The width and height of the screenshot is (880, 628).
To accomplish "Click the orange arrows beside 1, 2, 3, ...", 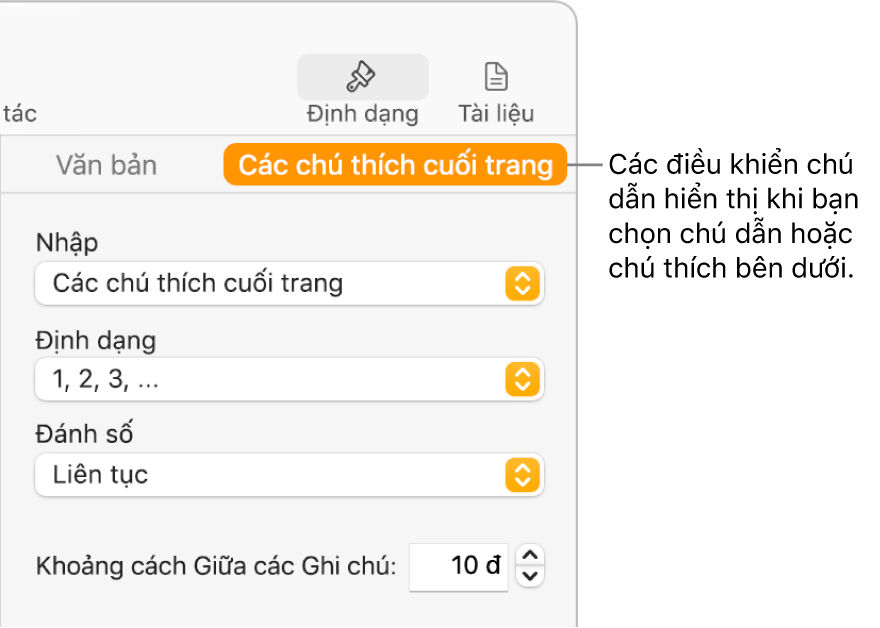I will point(522,379).
